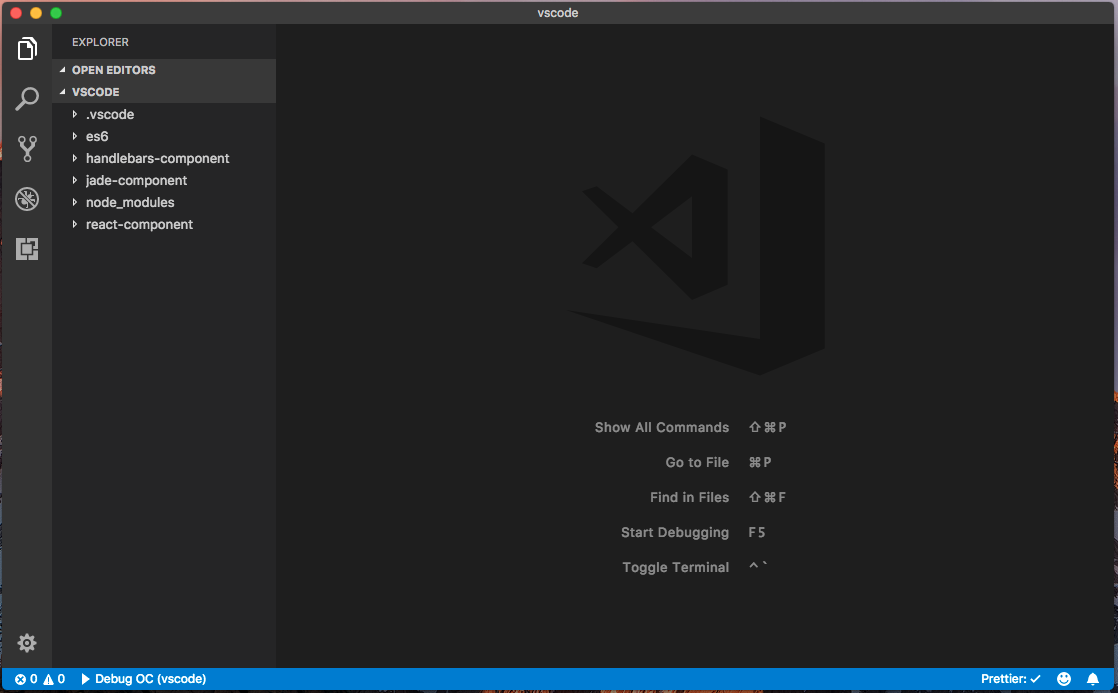This screenshot has height=693, width=1118.
Task: Select the node_modules folder name
Action: tap(130, 202)
